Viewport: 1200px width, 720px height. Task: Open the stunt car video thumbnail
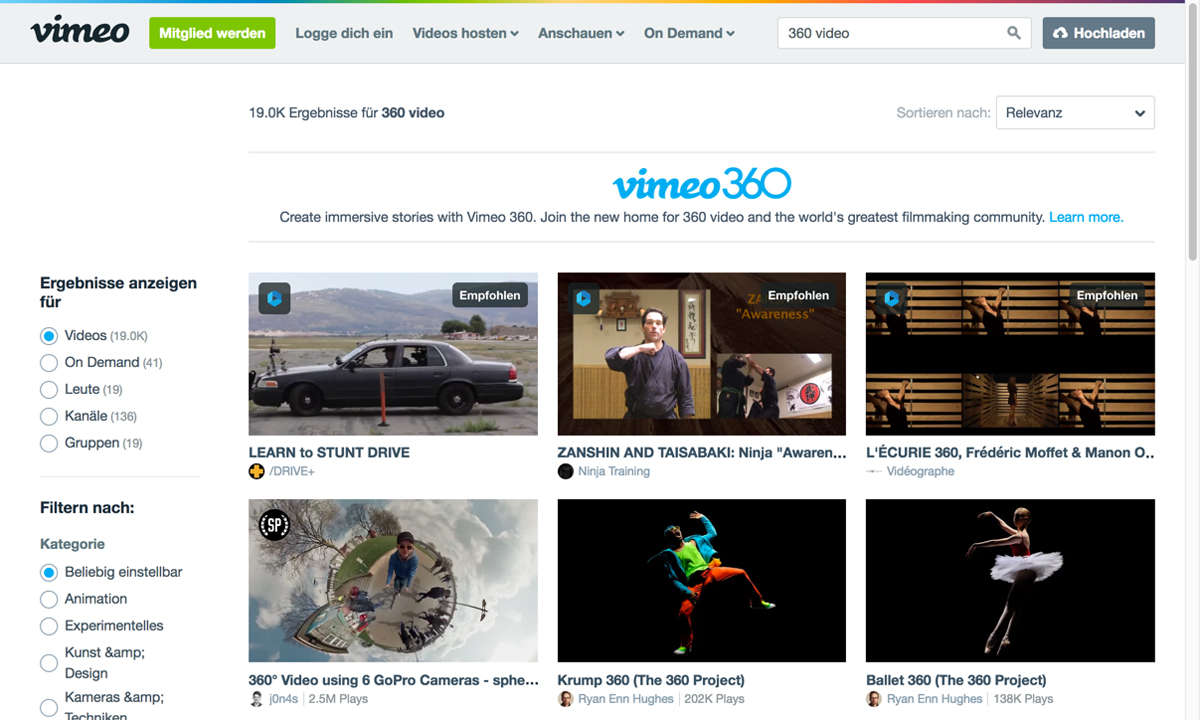pos(393,354)
